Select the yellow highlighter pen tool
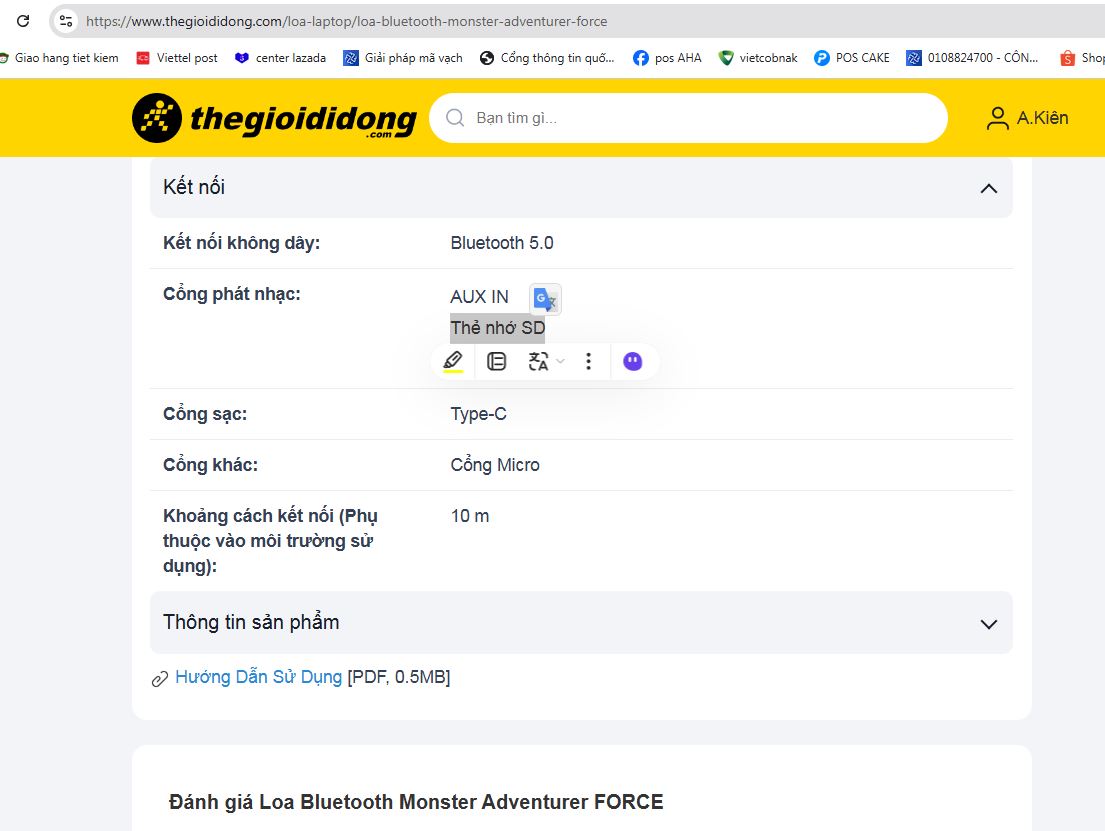Screen dimensions: 1105x831 coord(453,361)
